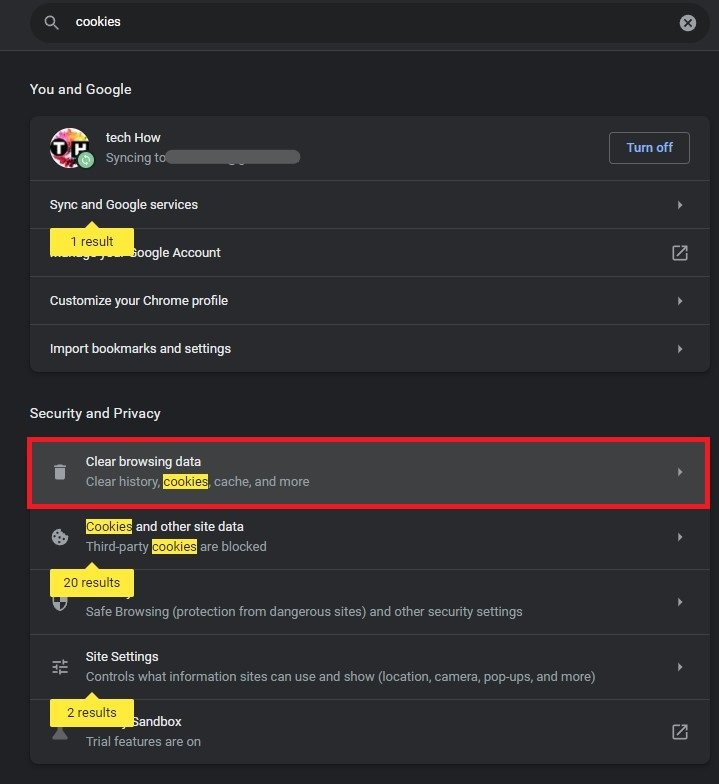719x784 pixels.
Task: Click the tech How profile avatar
Action: (x=71, y=148)
